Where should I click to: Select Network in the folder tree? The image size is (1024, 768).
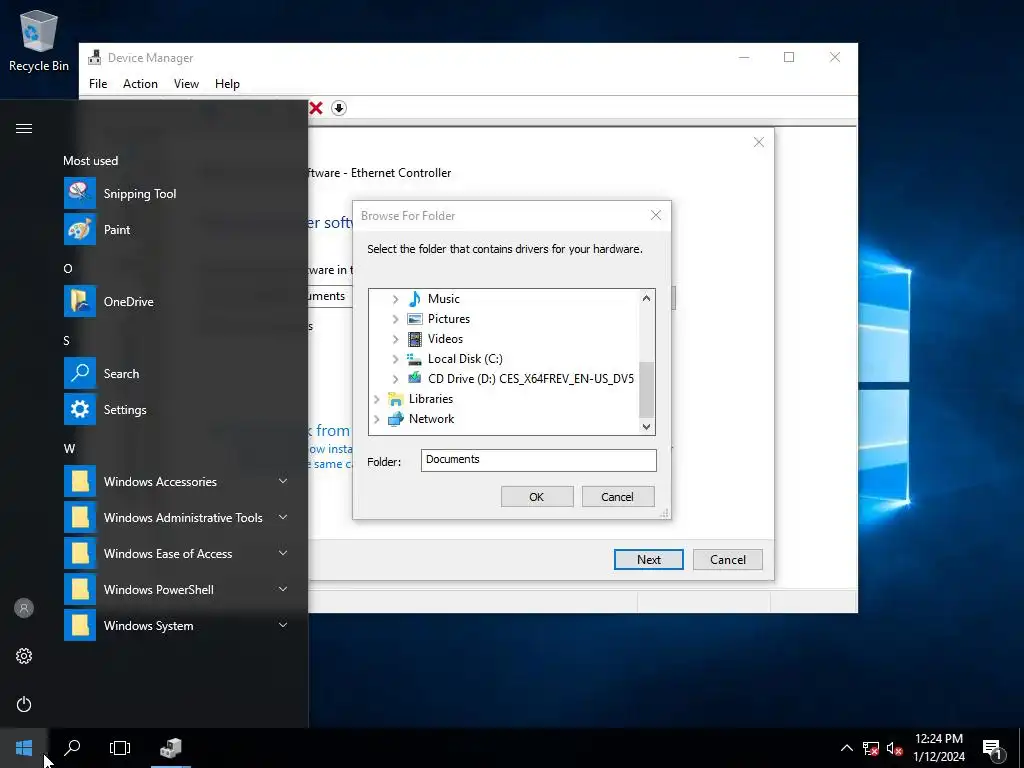click(431, 419)
